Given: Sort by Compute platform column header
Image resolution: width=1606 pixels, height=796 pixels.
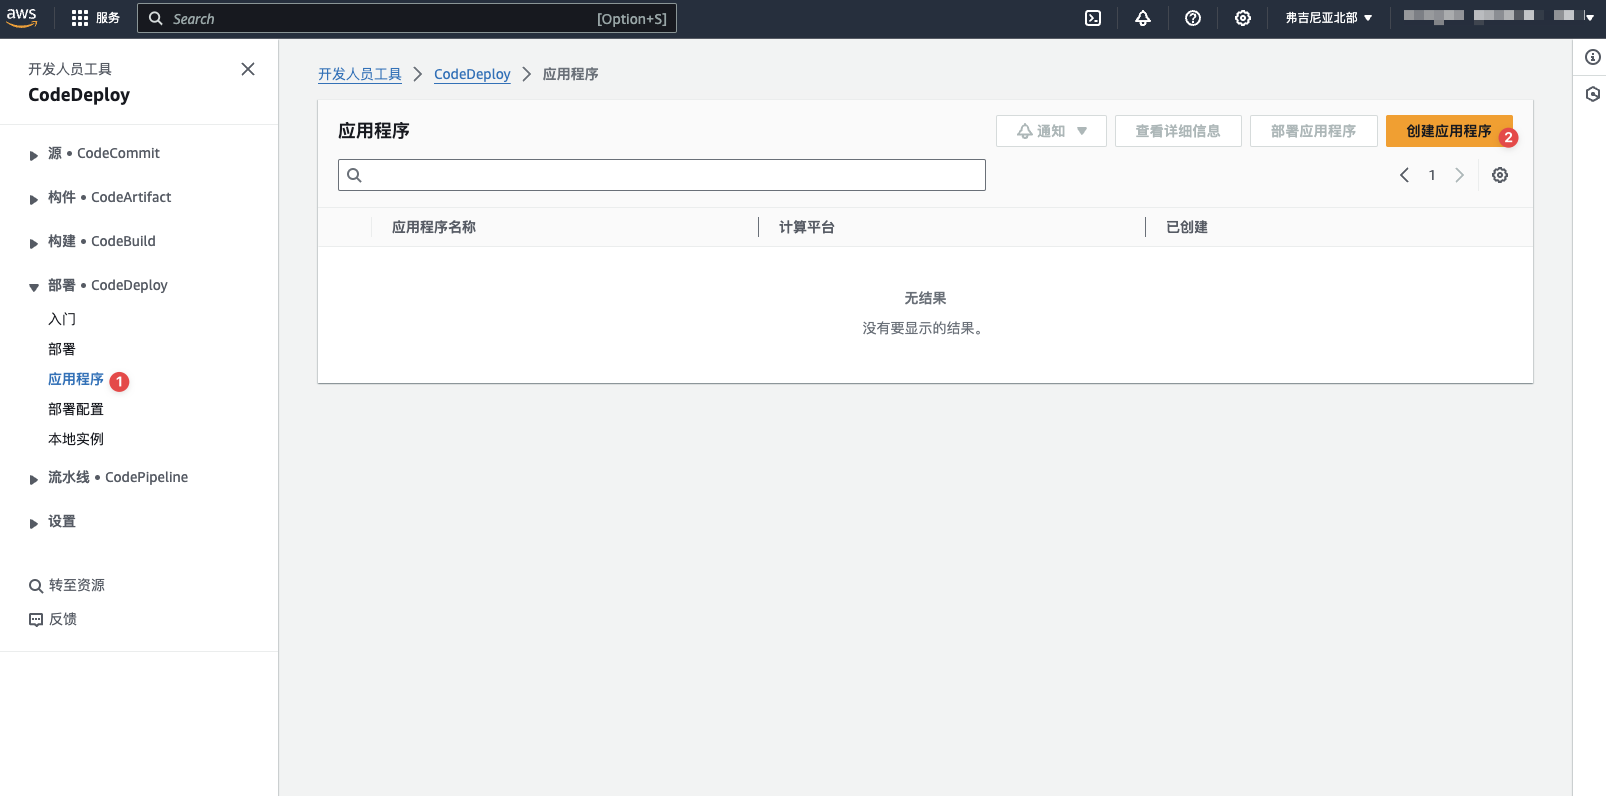Looking at the screenshot, I should (807, 227).
